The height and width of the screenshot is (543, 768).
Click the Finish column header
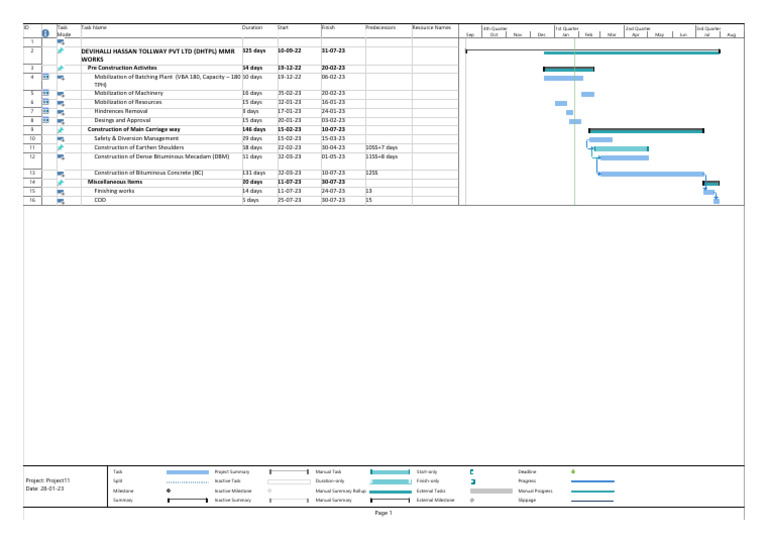(x=329, y=27)
